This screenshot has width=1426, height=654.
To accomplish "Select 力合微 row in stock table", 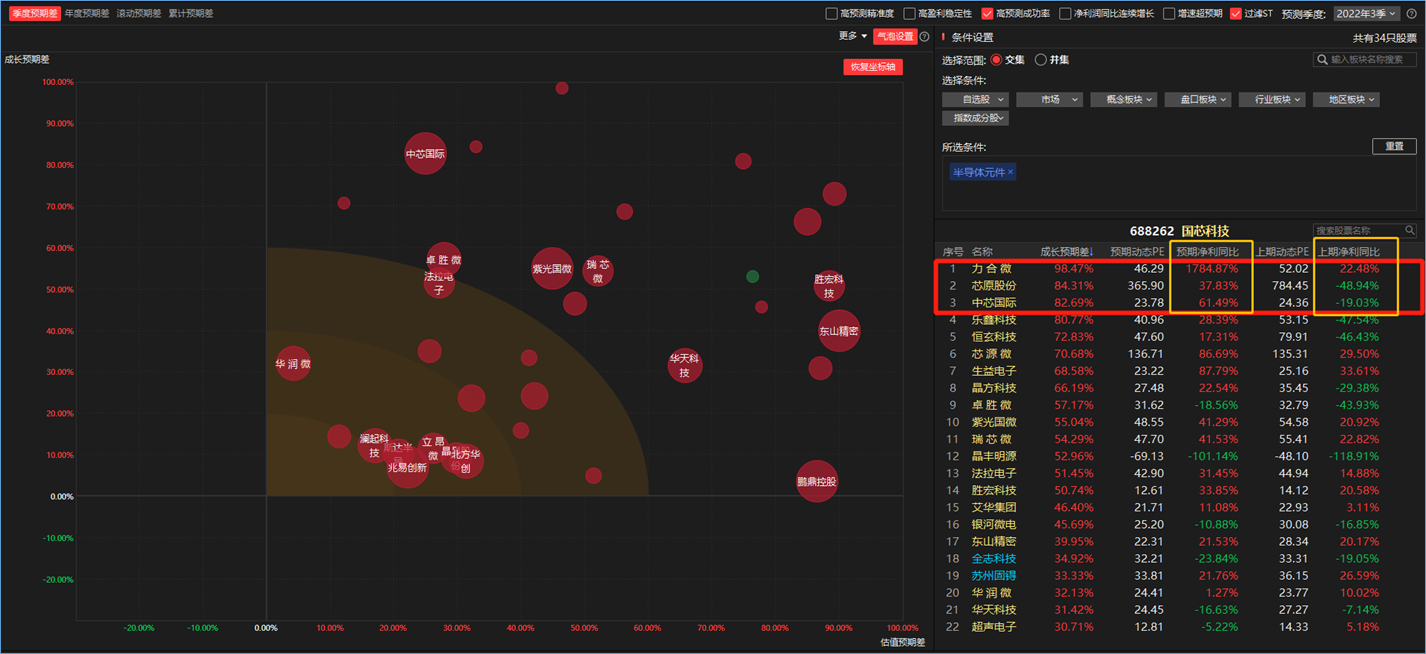I will [x=1178, y=268].
